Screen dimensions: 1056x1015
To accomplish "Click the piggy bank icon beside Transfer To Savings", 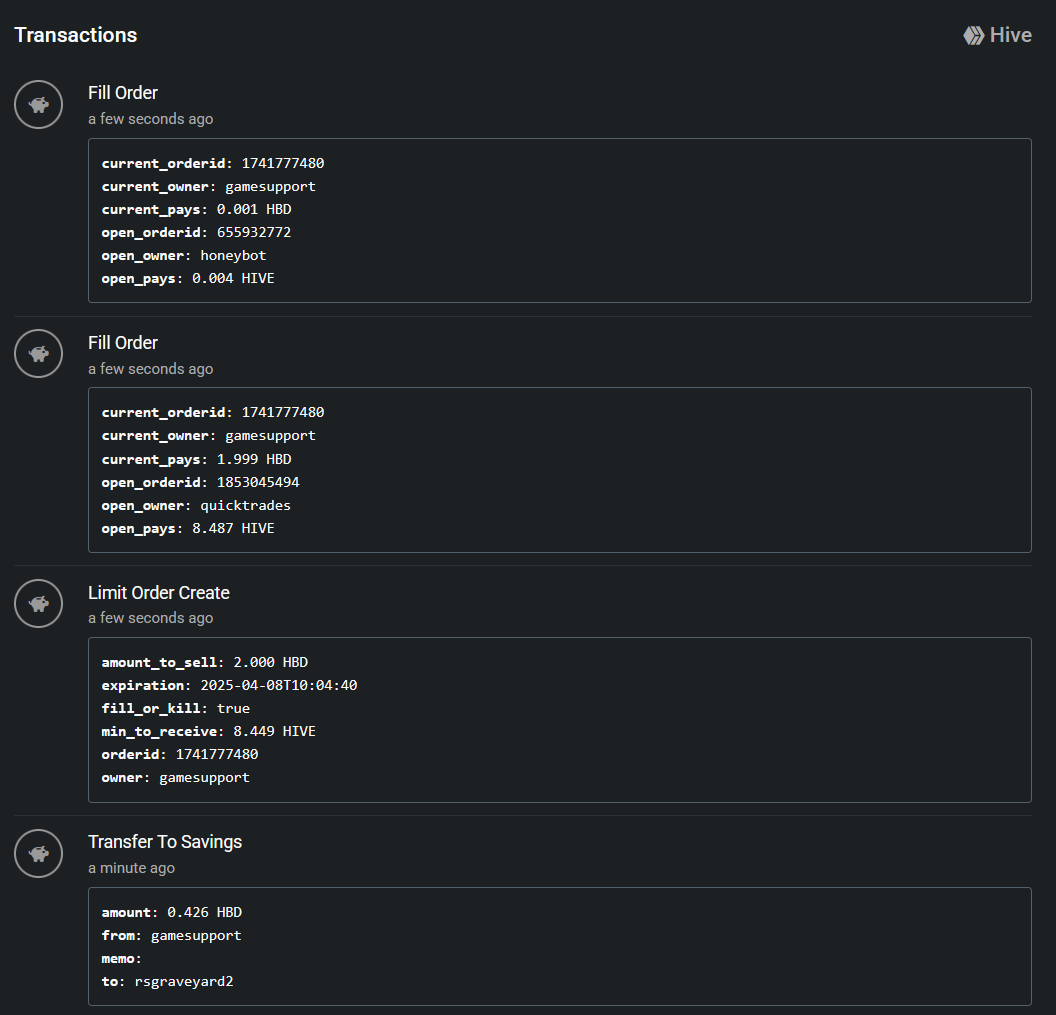I will (x=38, y=853).
